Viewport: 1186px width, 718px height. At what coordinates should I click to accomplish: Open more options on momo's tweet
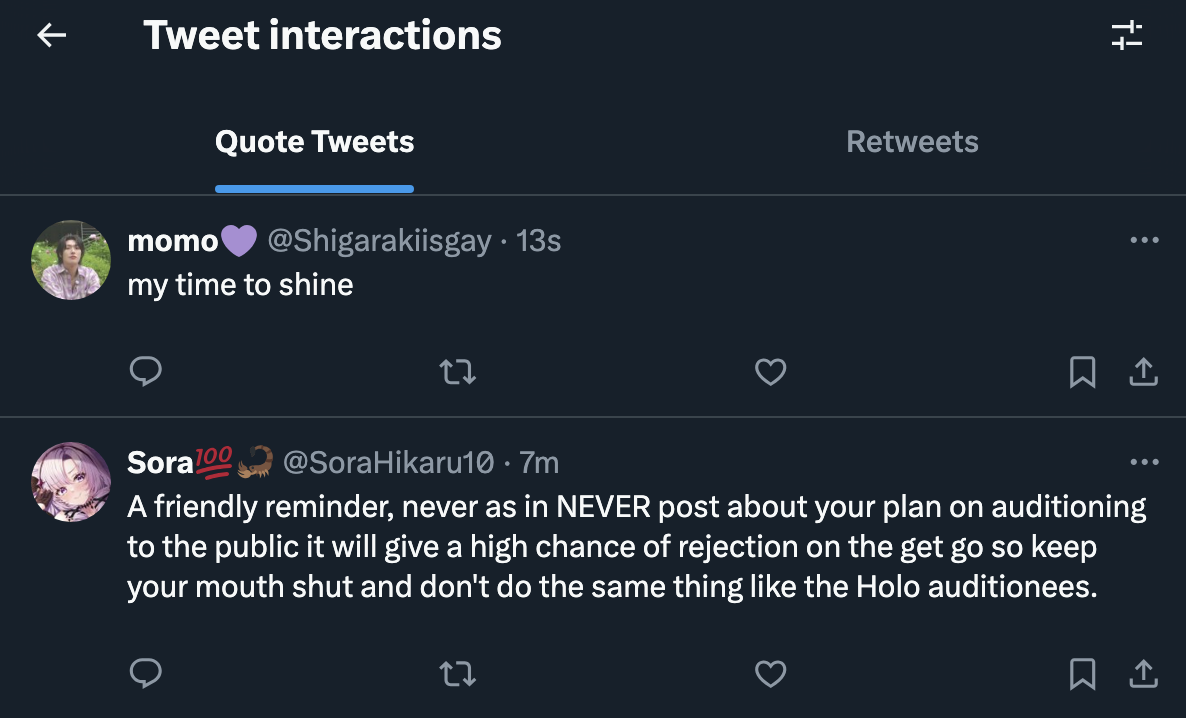[x=1143, y=241]
